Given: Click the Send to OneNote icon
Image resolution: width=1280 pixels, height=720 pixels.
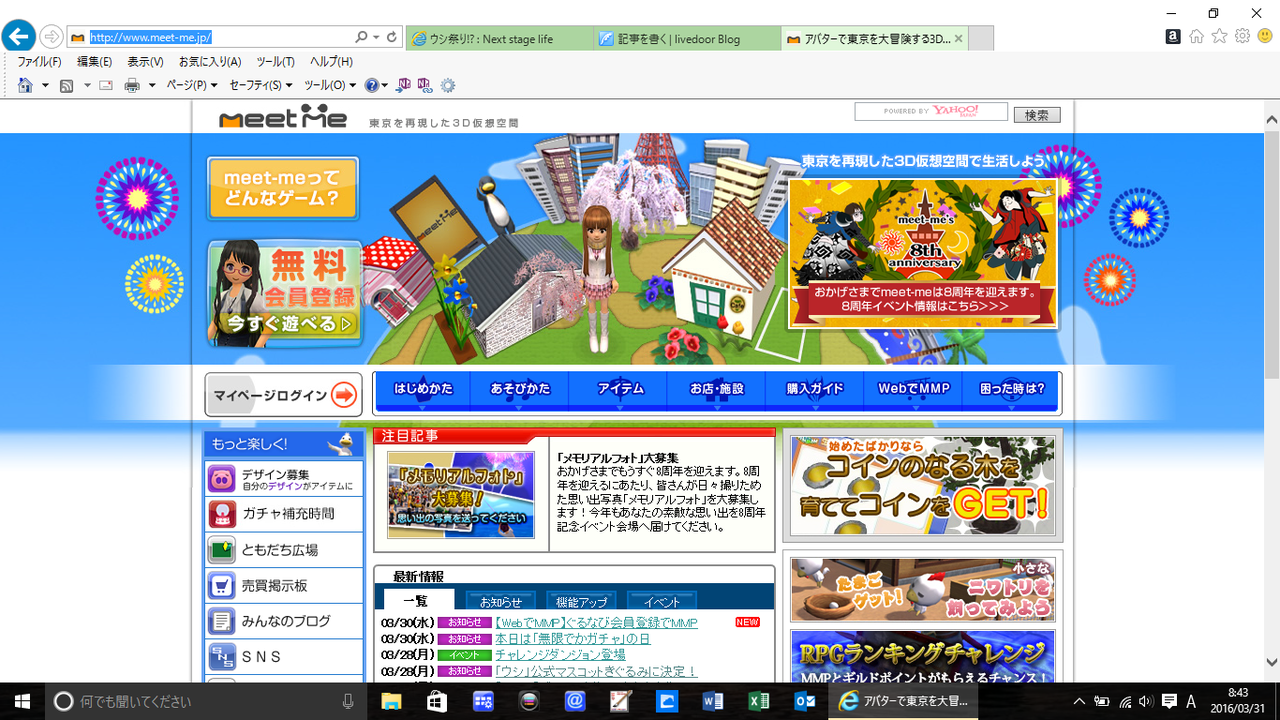Looking at the screenshot, I should pos(403,85).
